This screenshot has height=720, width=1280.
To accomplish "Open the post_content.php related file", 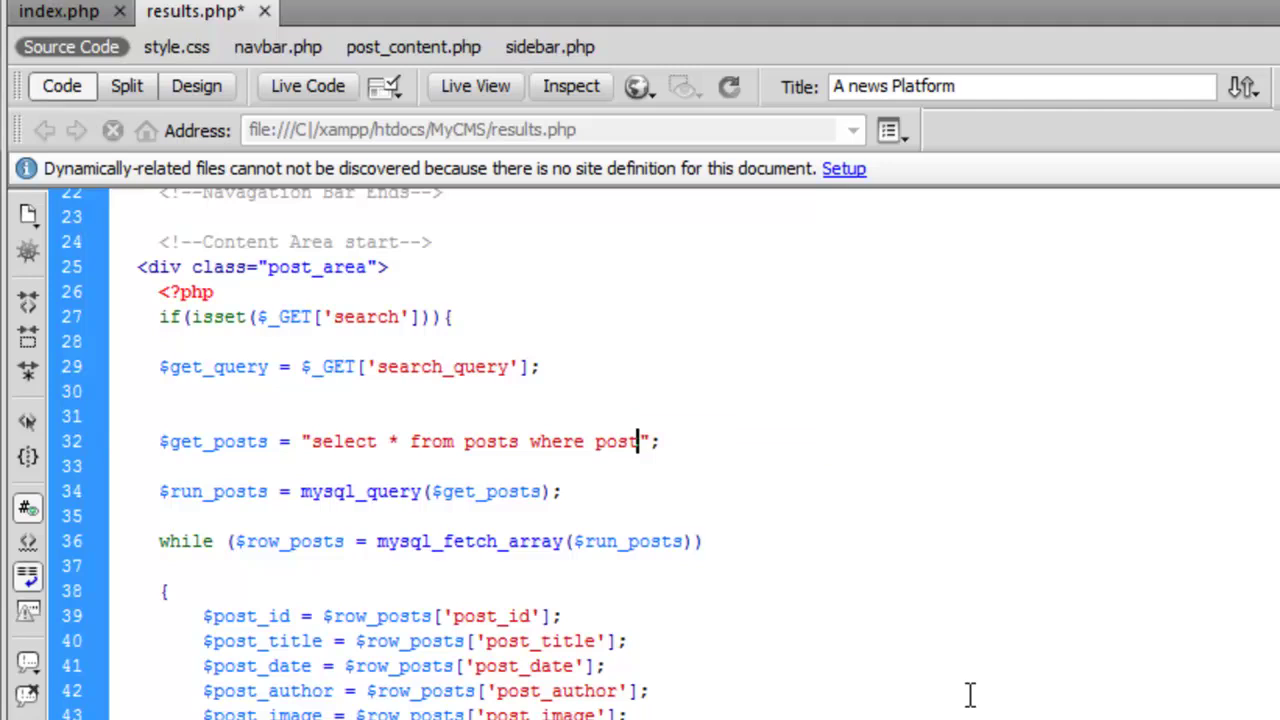I will tap(414, 47).
